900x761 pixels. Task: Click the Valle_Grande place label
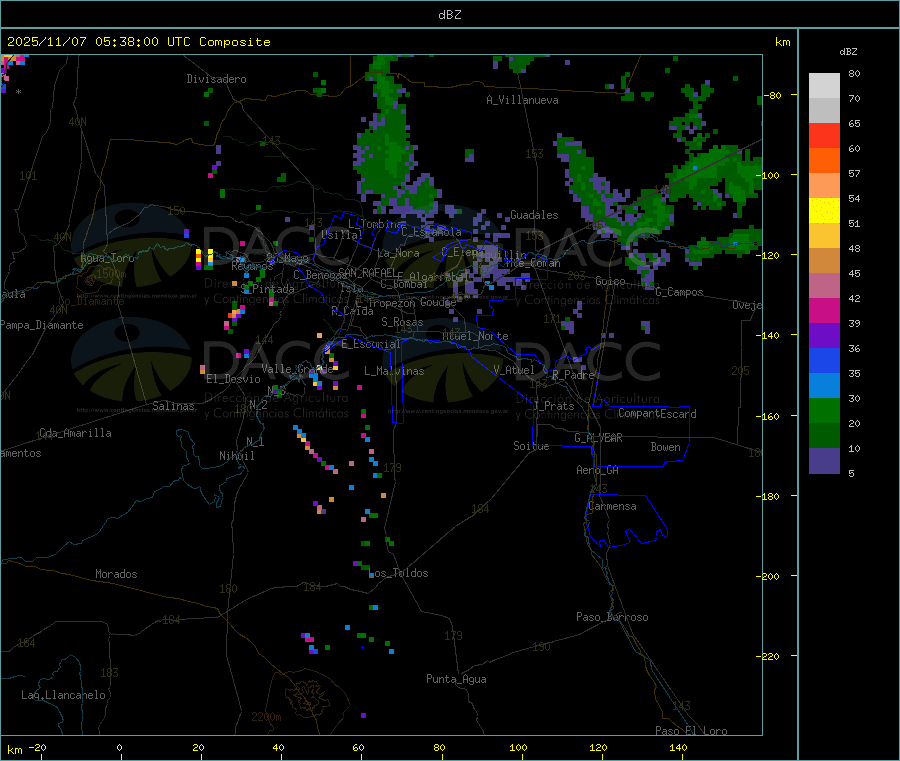click(x=297, y=369)
